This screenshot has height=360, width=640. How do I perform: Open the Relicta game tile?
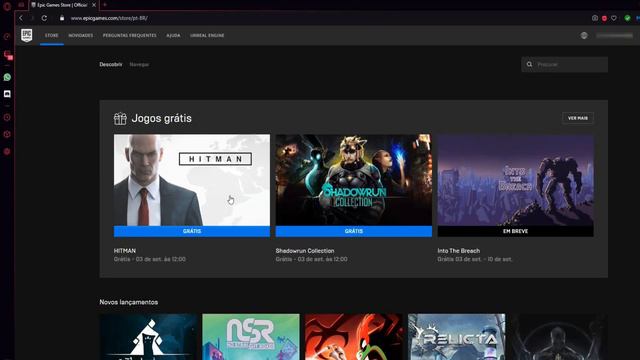456,337
